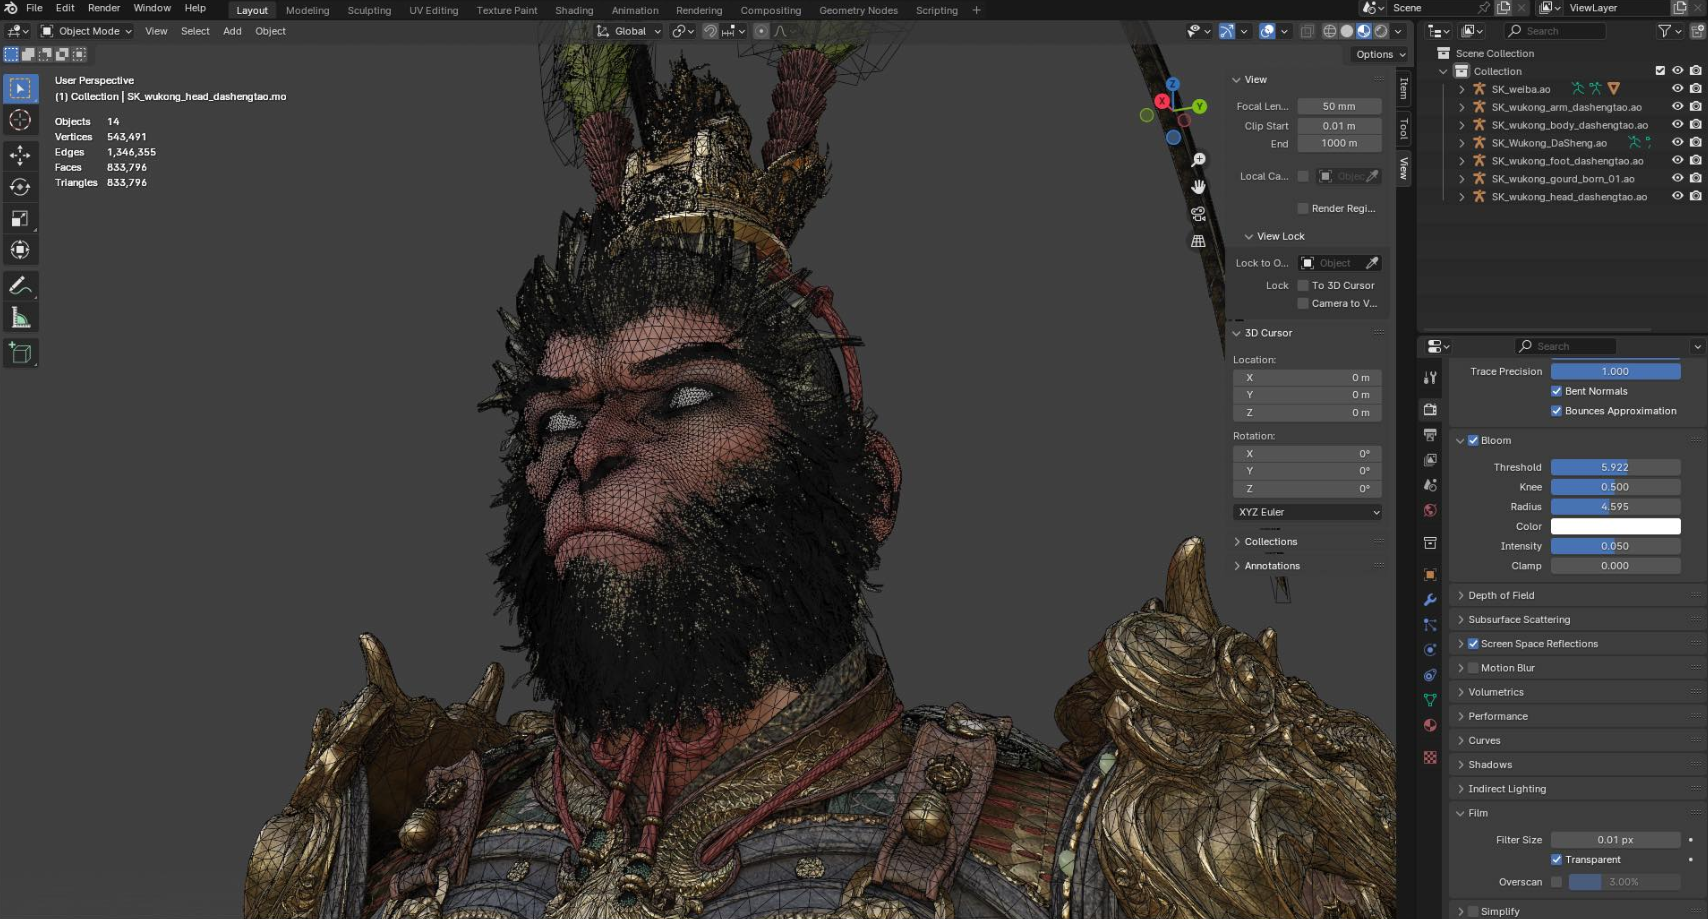Select the Scale tool
This screenshot has height=919, width=1708.
click(x=20, y=218)
